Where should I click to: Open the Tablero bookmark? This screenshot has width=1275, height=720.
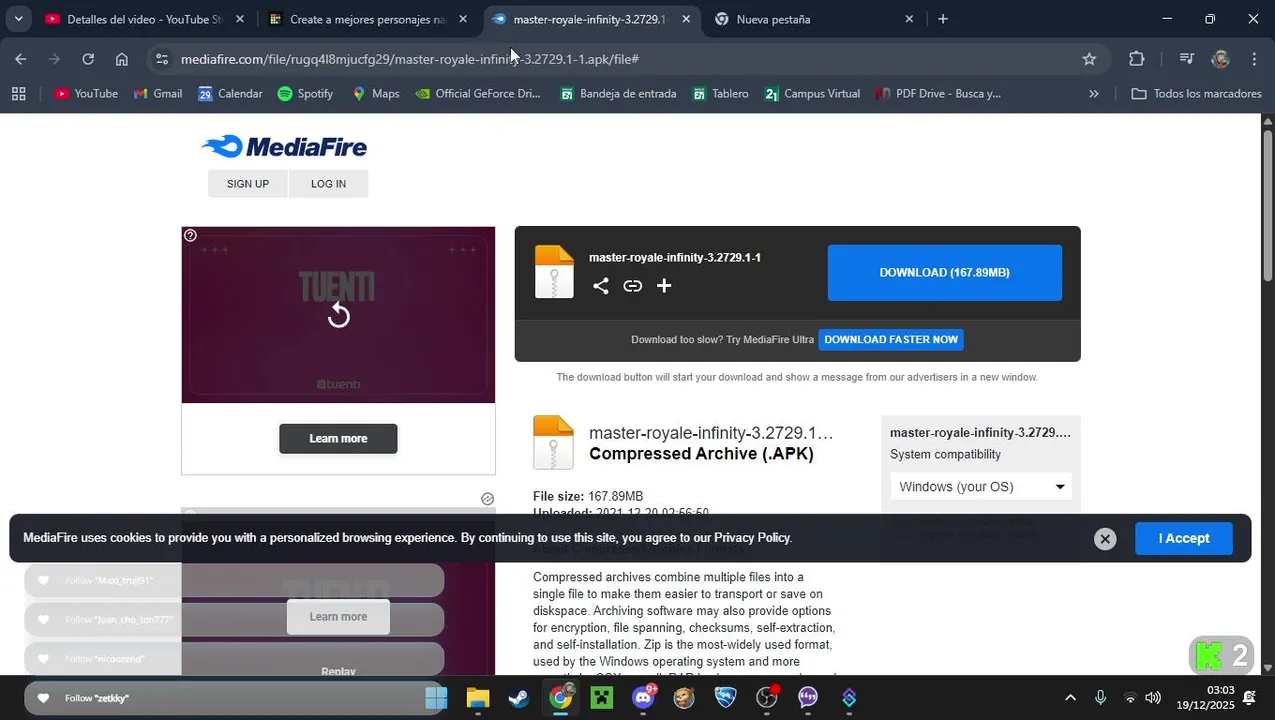(719, 94)
